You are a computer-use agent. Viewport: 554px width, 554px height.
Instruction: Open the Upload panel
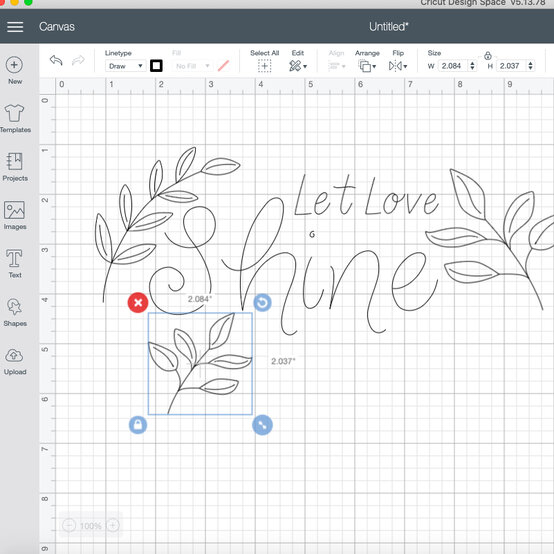tap(15, 361)
